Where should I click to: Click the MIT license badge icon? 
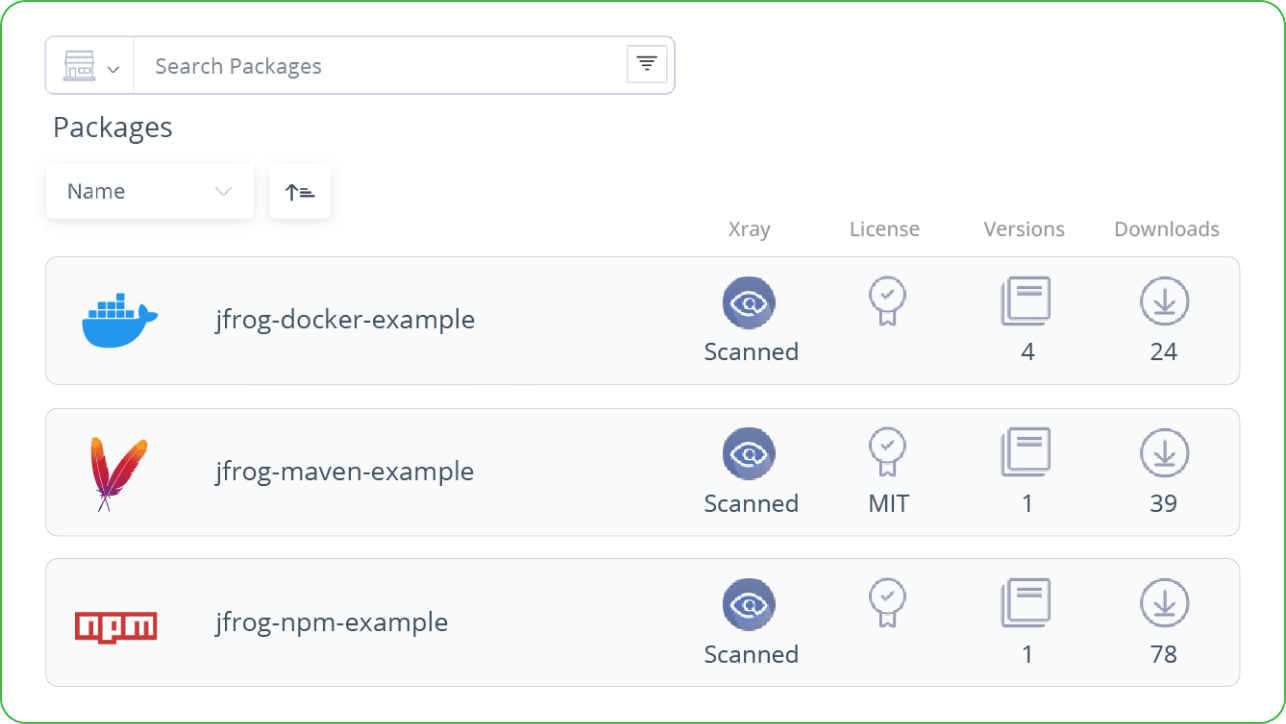(887, 453)
